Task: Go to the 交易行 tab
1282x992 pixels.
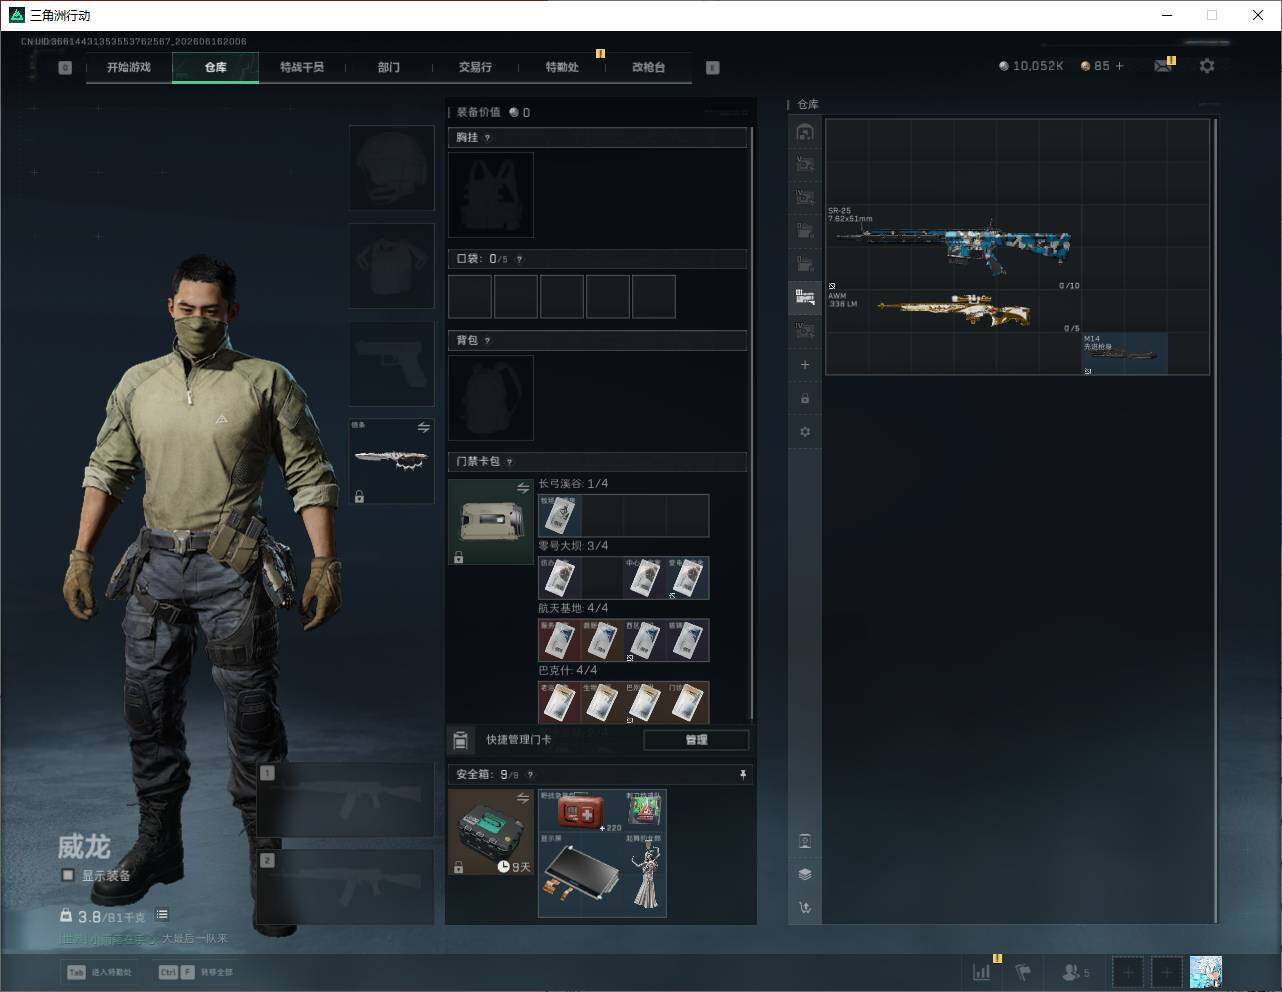Action: coord(475,67)
